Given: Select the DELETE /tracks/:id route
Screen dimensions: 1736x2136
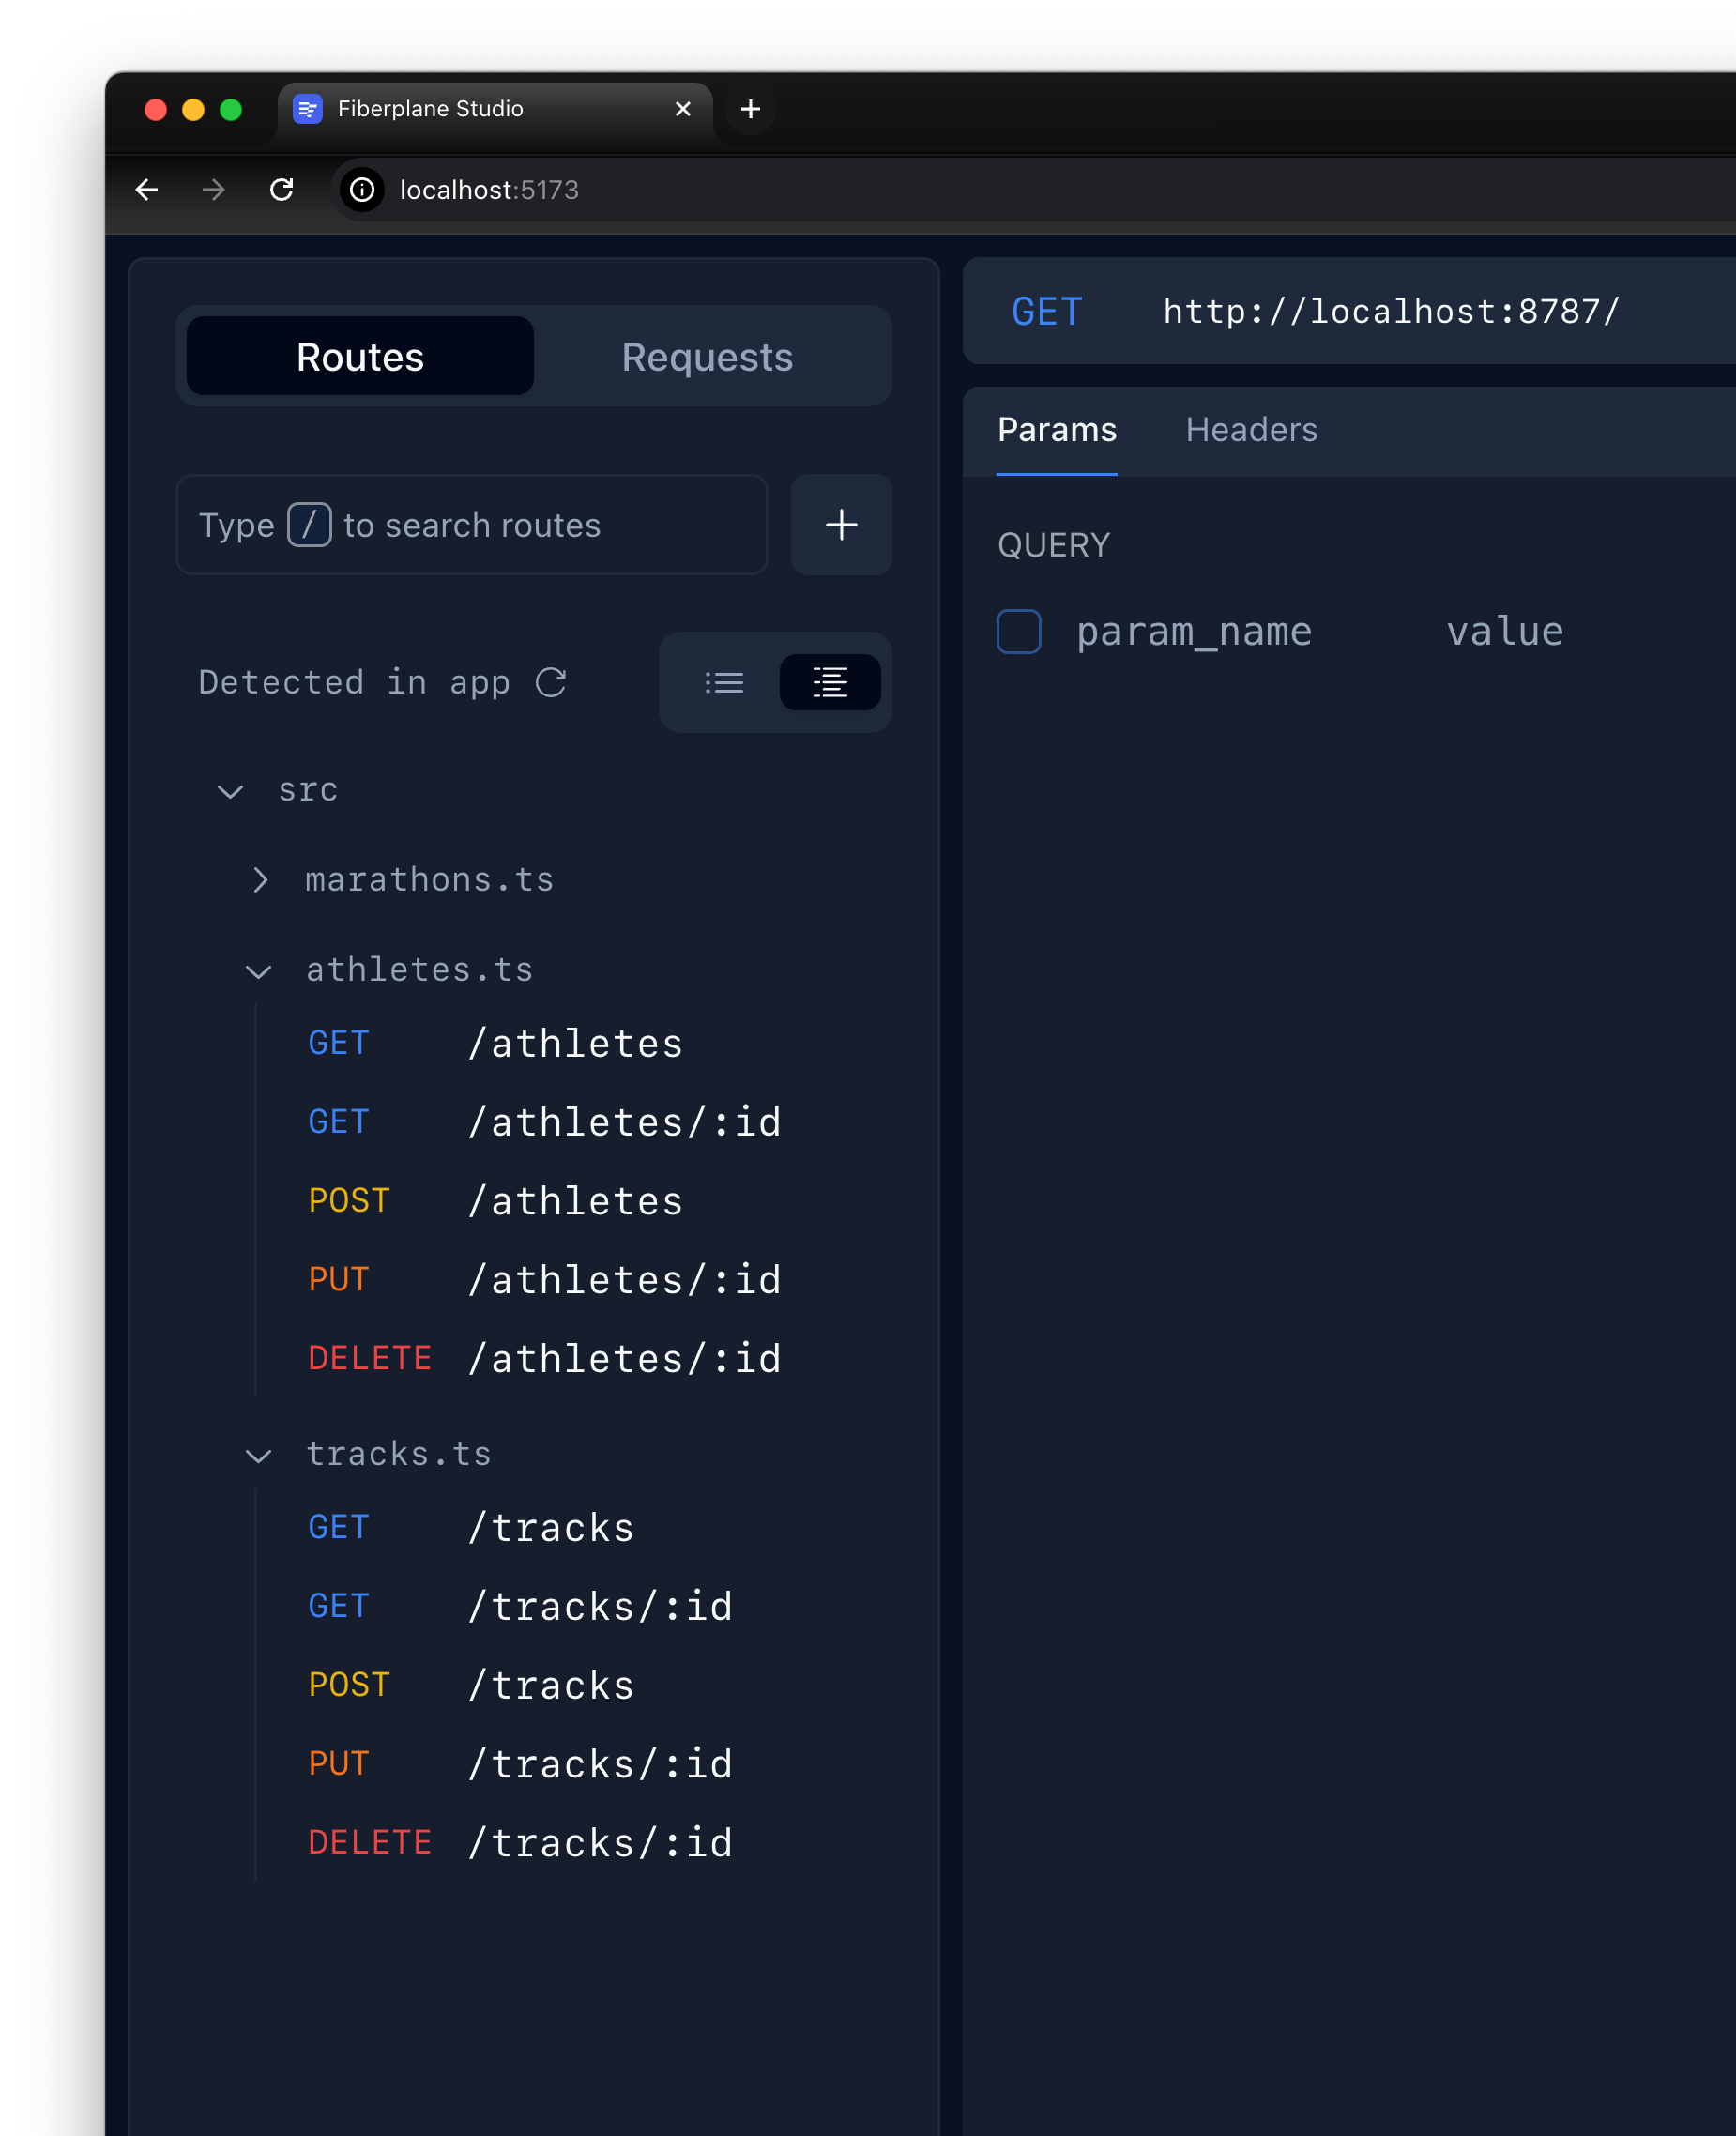Looking at the screenshot, I should click(x=600, y=1841).
